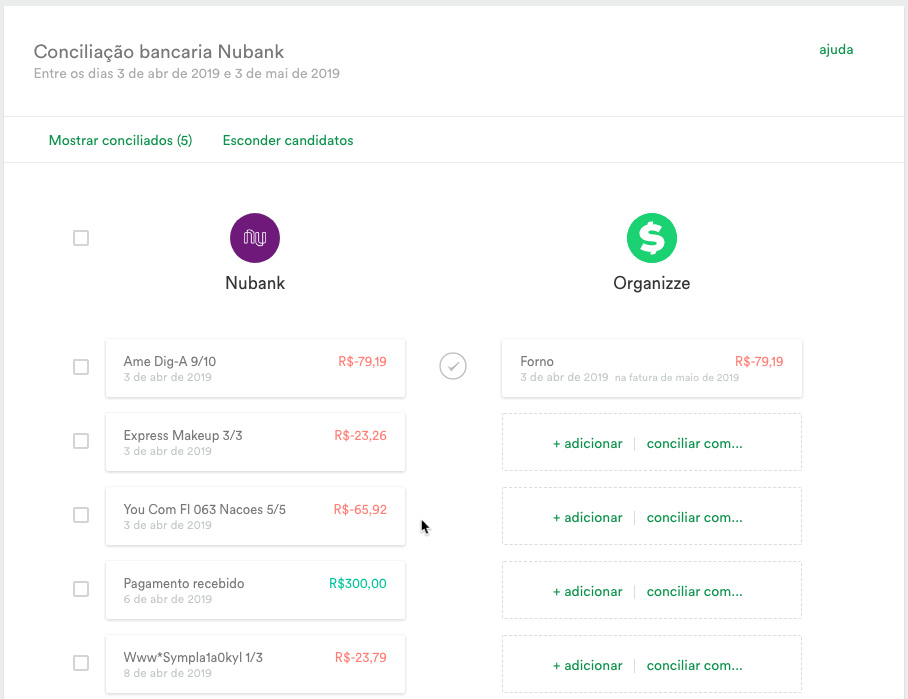Click adicionar for Pagamento recebido

pos(588,592)
